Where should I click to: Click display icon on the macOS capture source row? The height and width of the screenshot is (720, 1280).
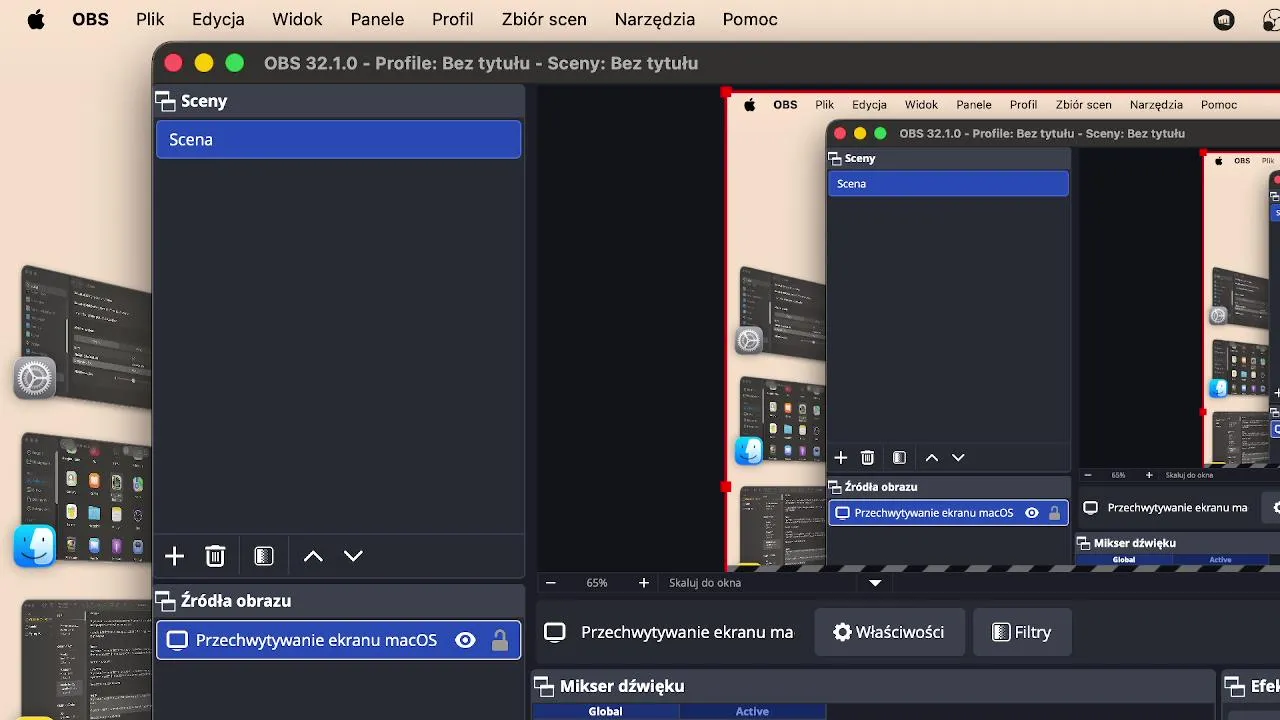tap(177, 641)
